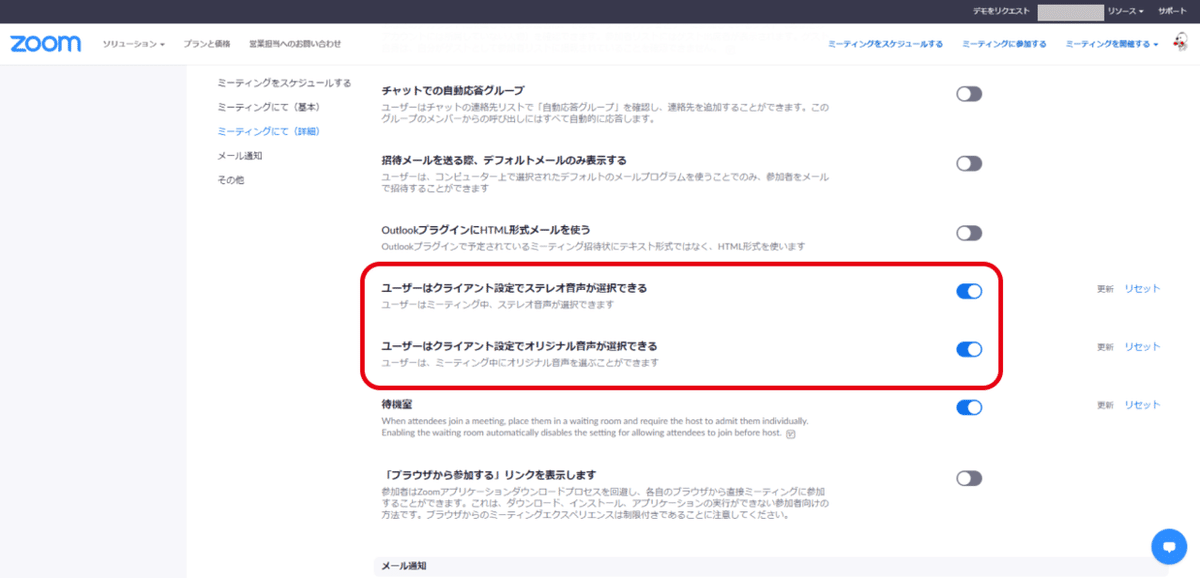
Task: Turn off the オリジナル音声 selection toggle
Action: coord(967,349)
